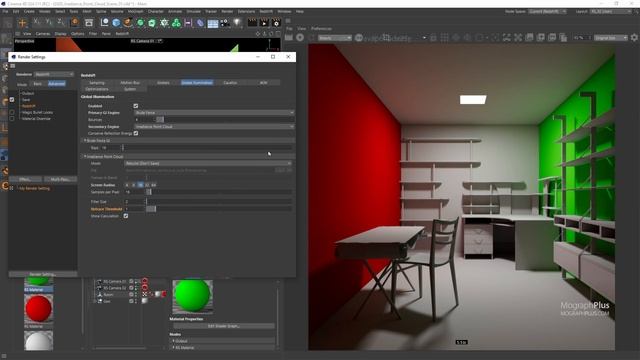This screenshot has height=360, width=640.
Task: Click the Render View clapperboard icon
Action: click(252, 23)
